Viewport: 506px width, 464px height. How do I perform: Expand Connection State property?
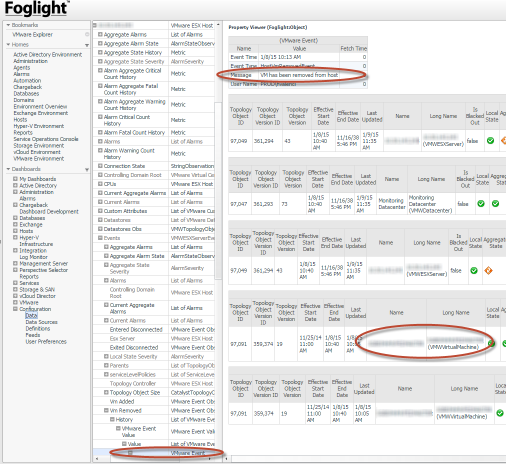click(x=100, y=166)
